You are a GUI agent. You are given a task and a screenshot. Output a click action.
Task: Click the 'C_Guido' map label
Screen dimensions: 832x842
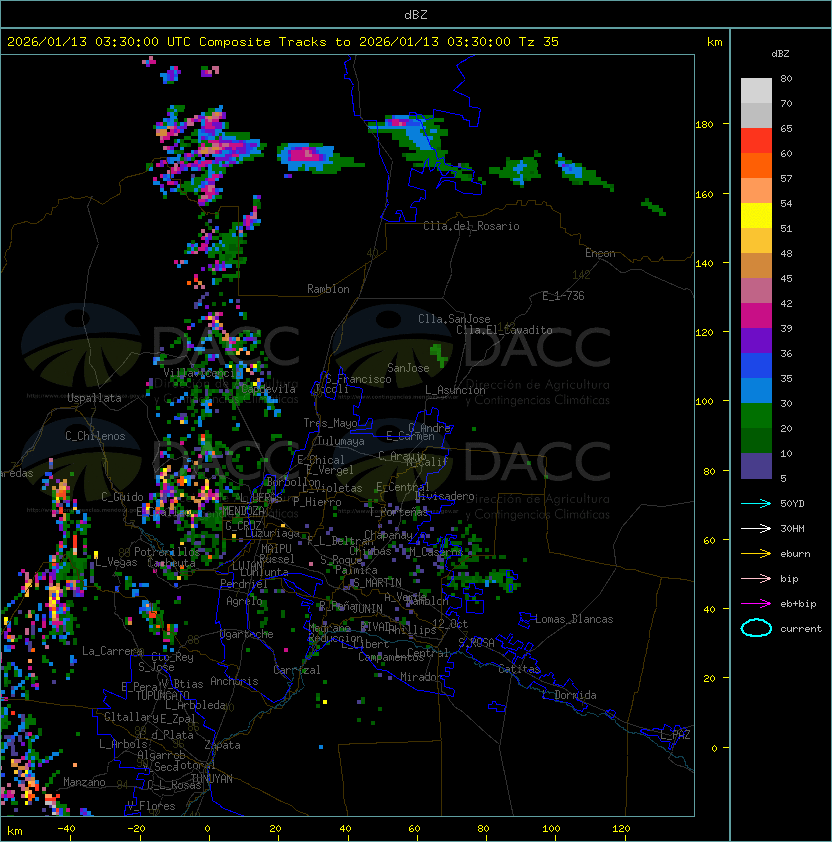(x=122, y=497)
